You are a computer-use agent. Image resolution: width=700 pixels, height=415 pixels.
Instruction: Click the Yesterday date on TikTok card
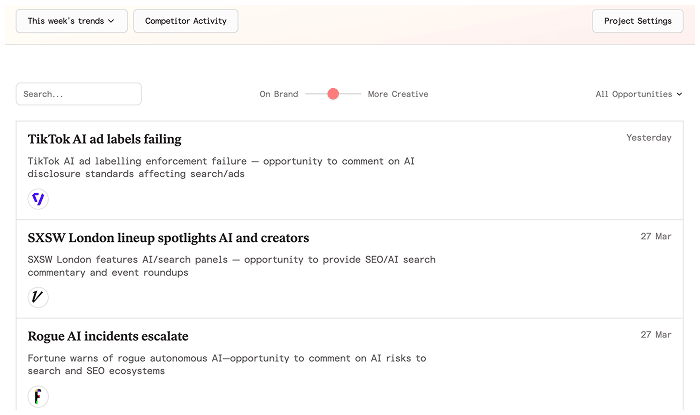click(649, 138)
